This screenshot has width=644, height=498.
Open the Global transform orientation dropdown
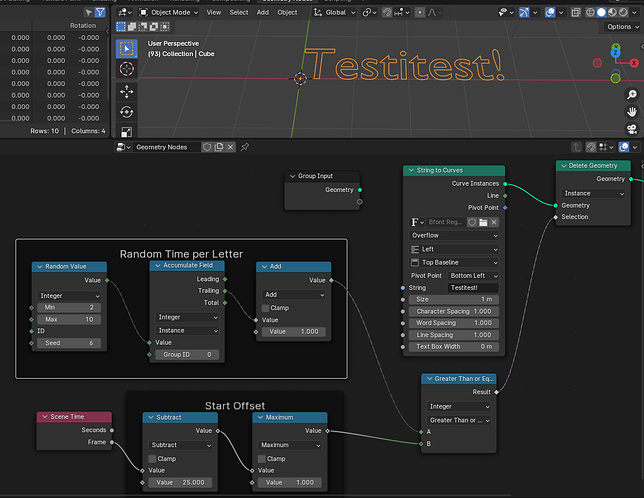coord(335,13)
